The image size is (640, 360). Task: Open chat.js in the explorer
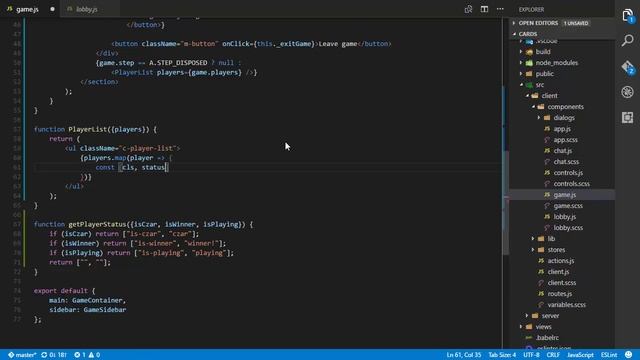coord(562,151)
